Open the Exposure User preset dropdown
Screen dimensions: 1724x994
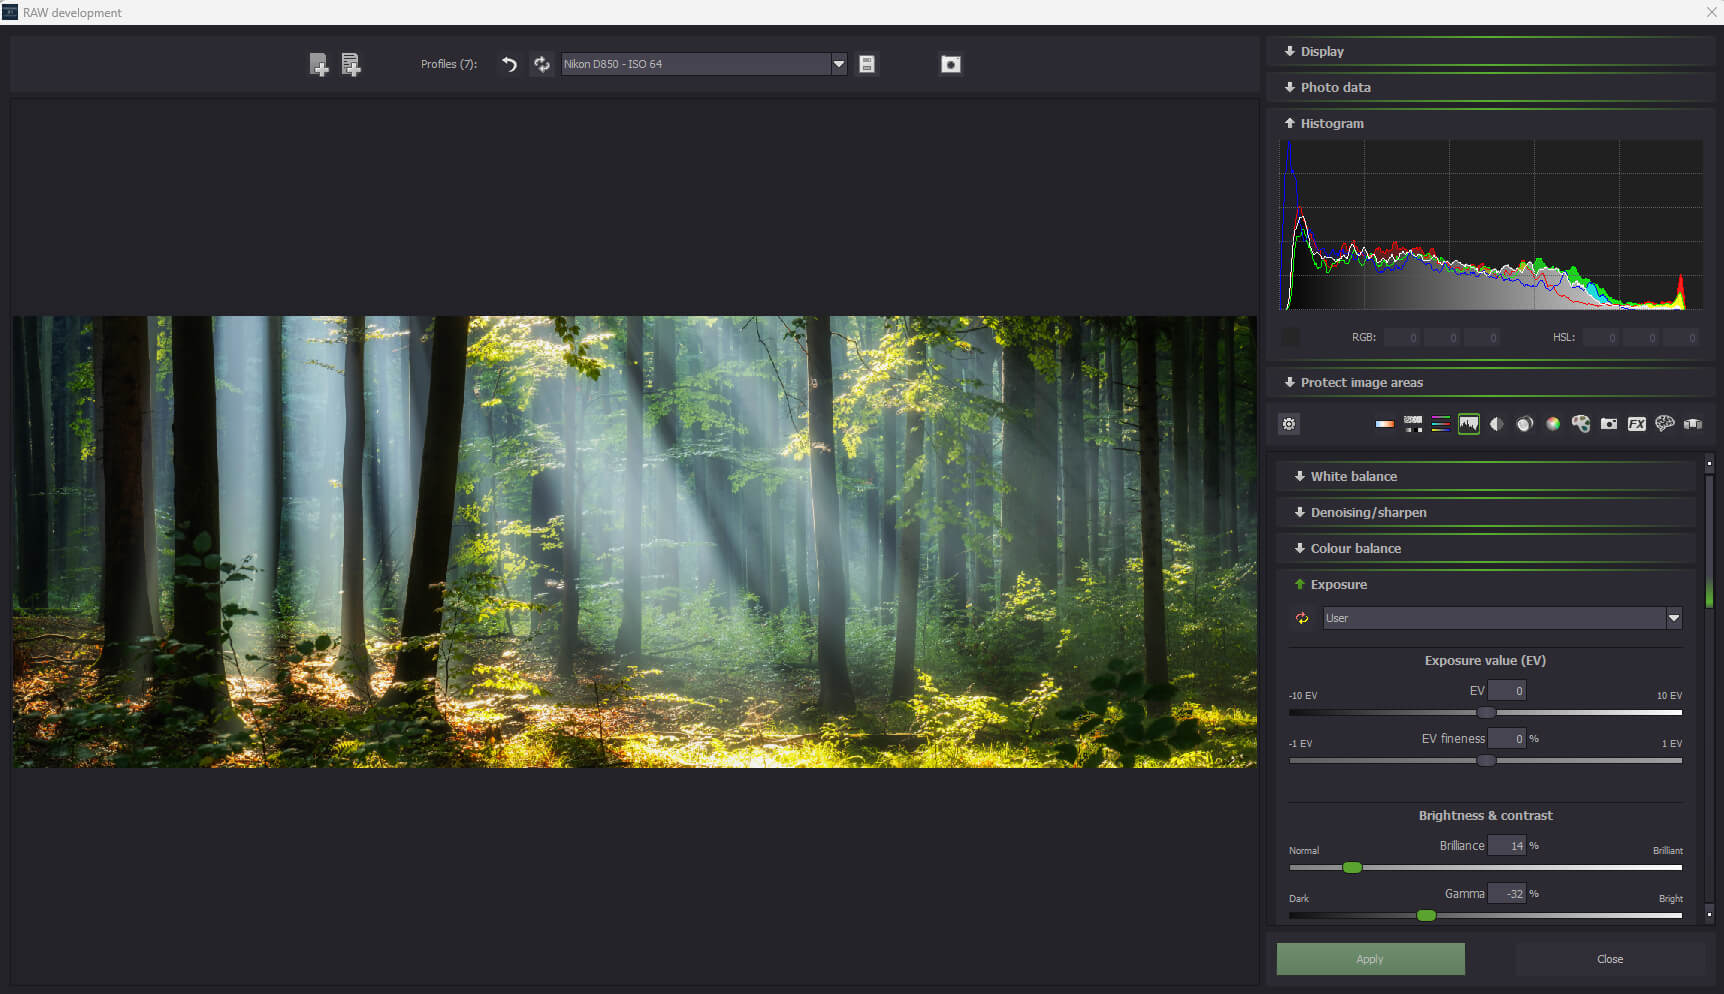(1673, 618)
